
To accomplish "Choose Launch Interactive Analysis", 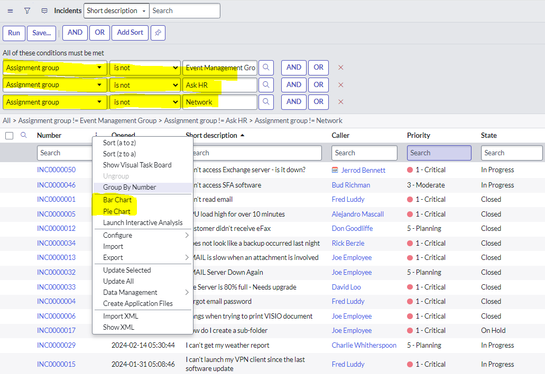I will 143,222.
